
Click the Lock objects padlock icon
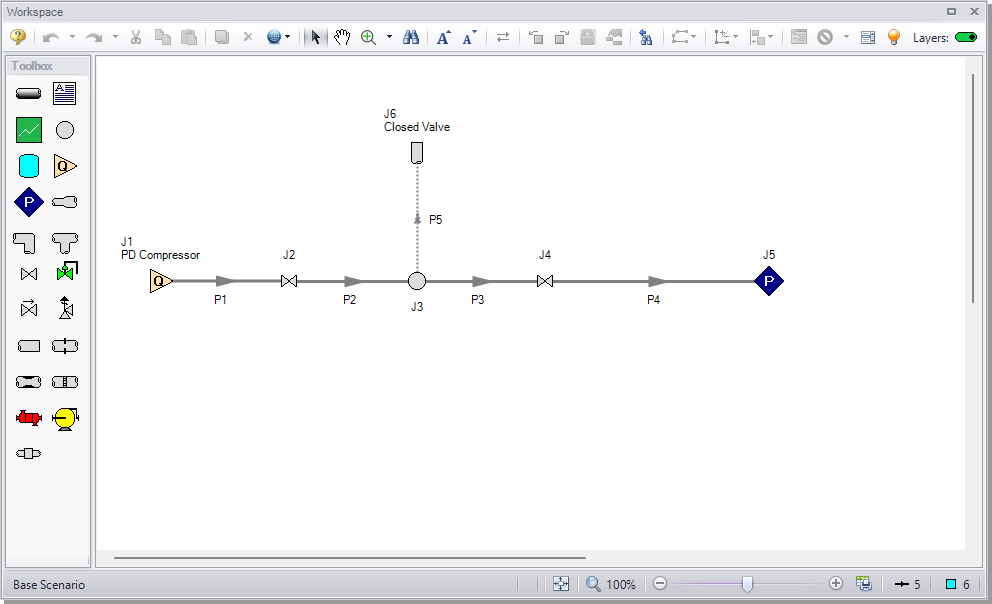click(588, 37)
